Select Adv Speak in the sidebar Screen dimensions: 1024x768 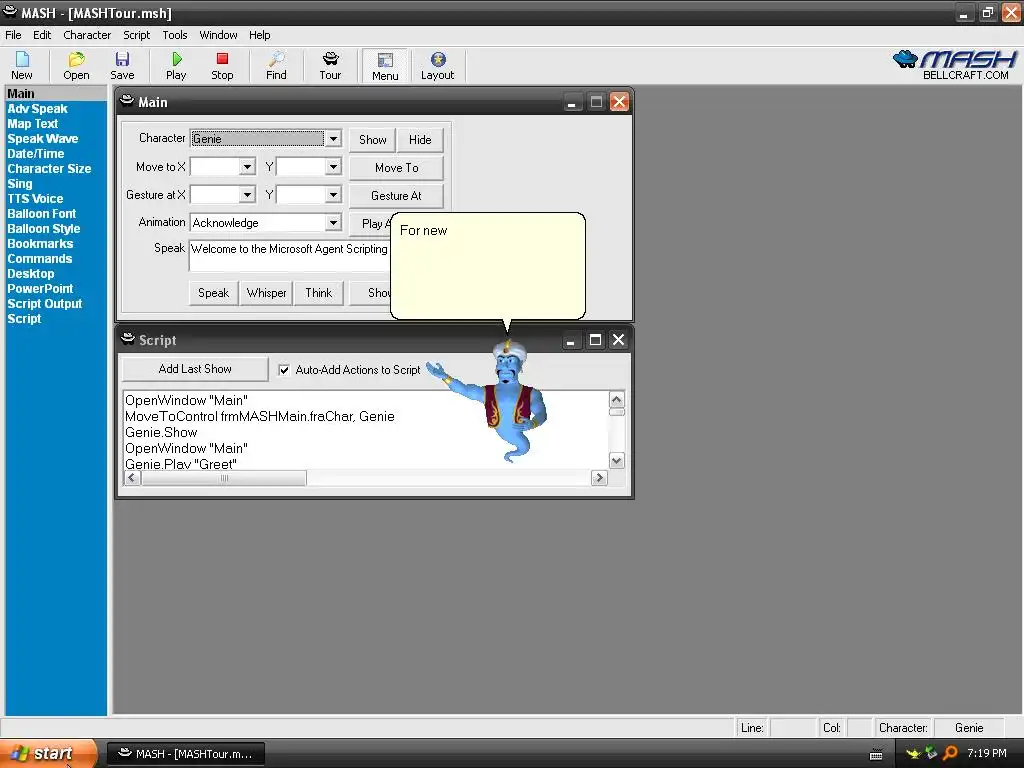pos(37,109)
